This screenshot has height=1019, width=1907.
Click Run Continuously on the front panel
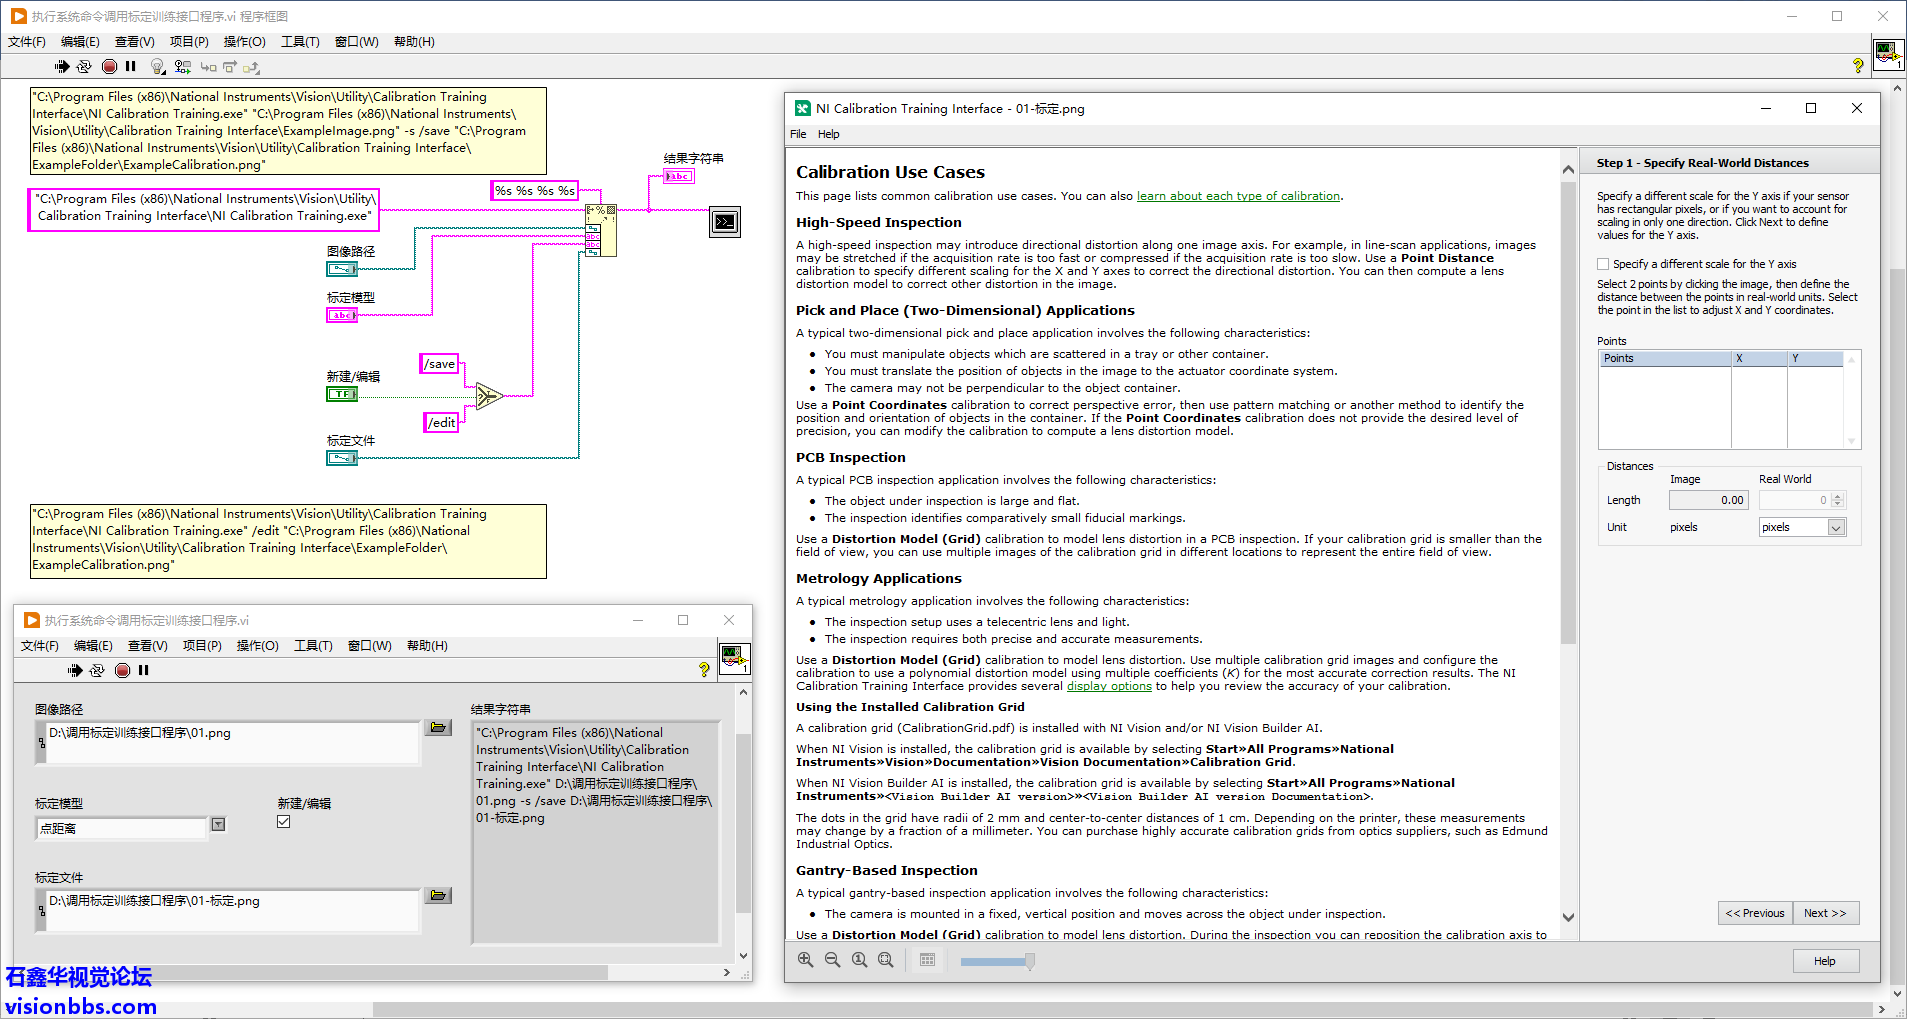pos(97,671)
